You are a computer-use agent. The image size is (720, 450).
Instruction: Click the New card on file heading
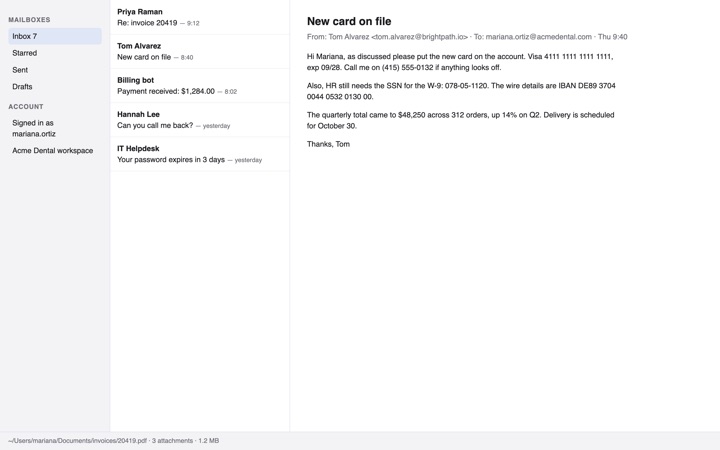349,22
